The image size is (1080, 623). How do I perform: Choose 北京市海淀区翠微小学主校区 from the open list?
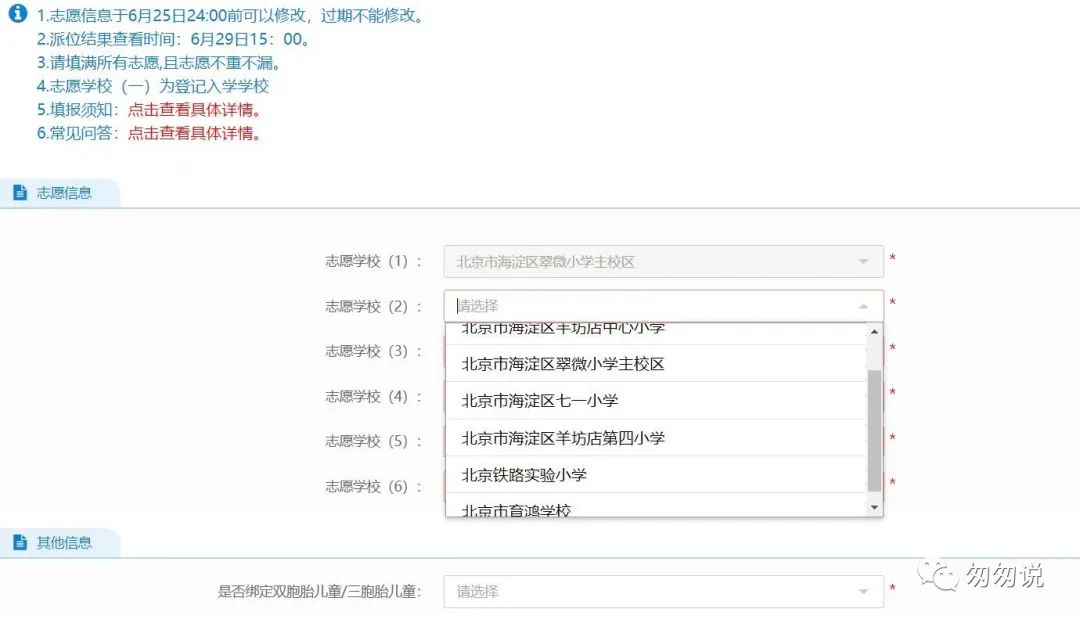656,363
